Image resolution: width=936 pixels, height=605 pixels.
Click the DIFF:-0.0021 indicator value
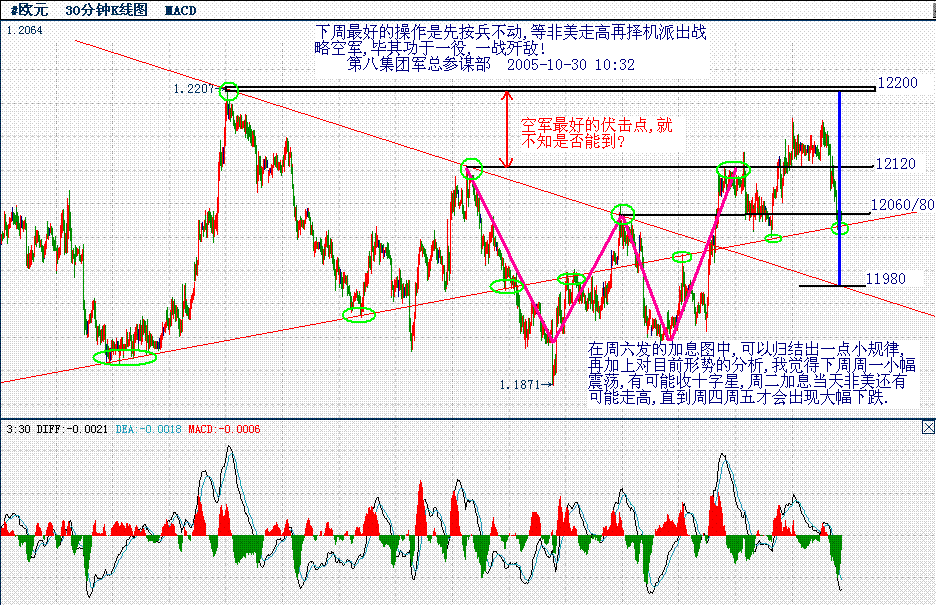(x=72, y=429)
